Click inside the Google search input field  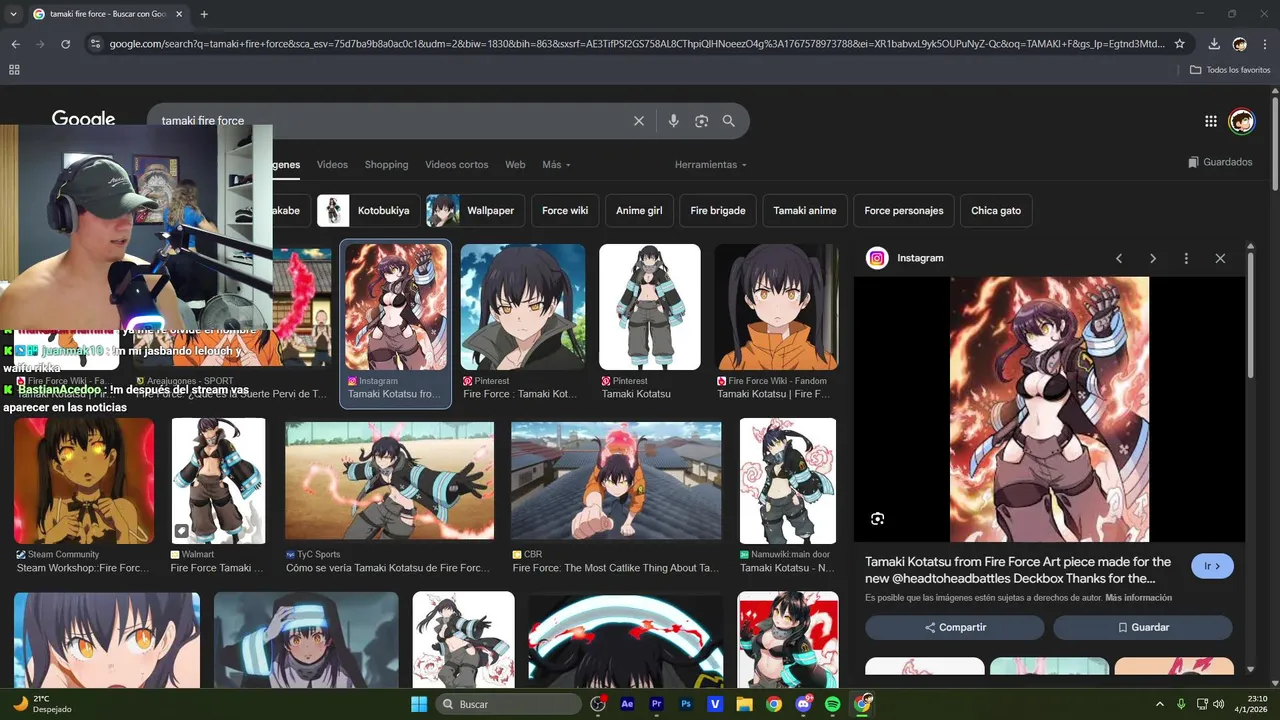coord(390,121)
